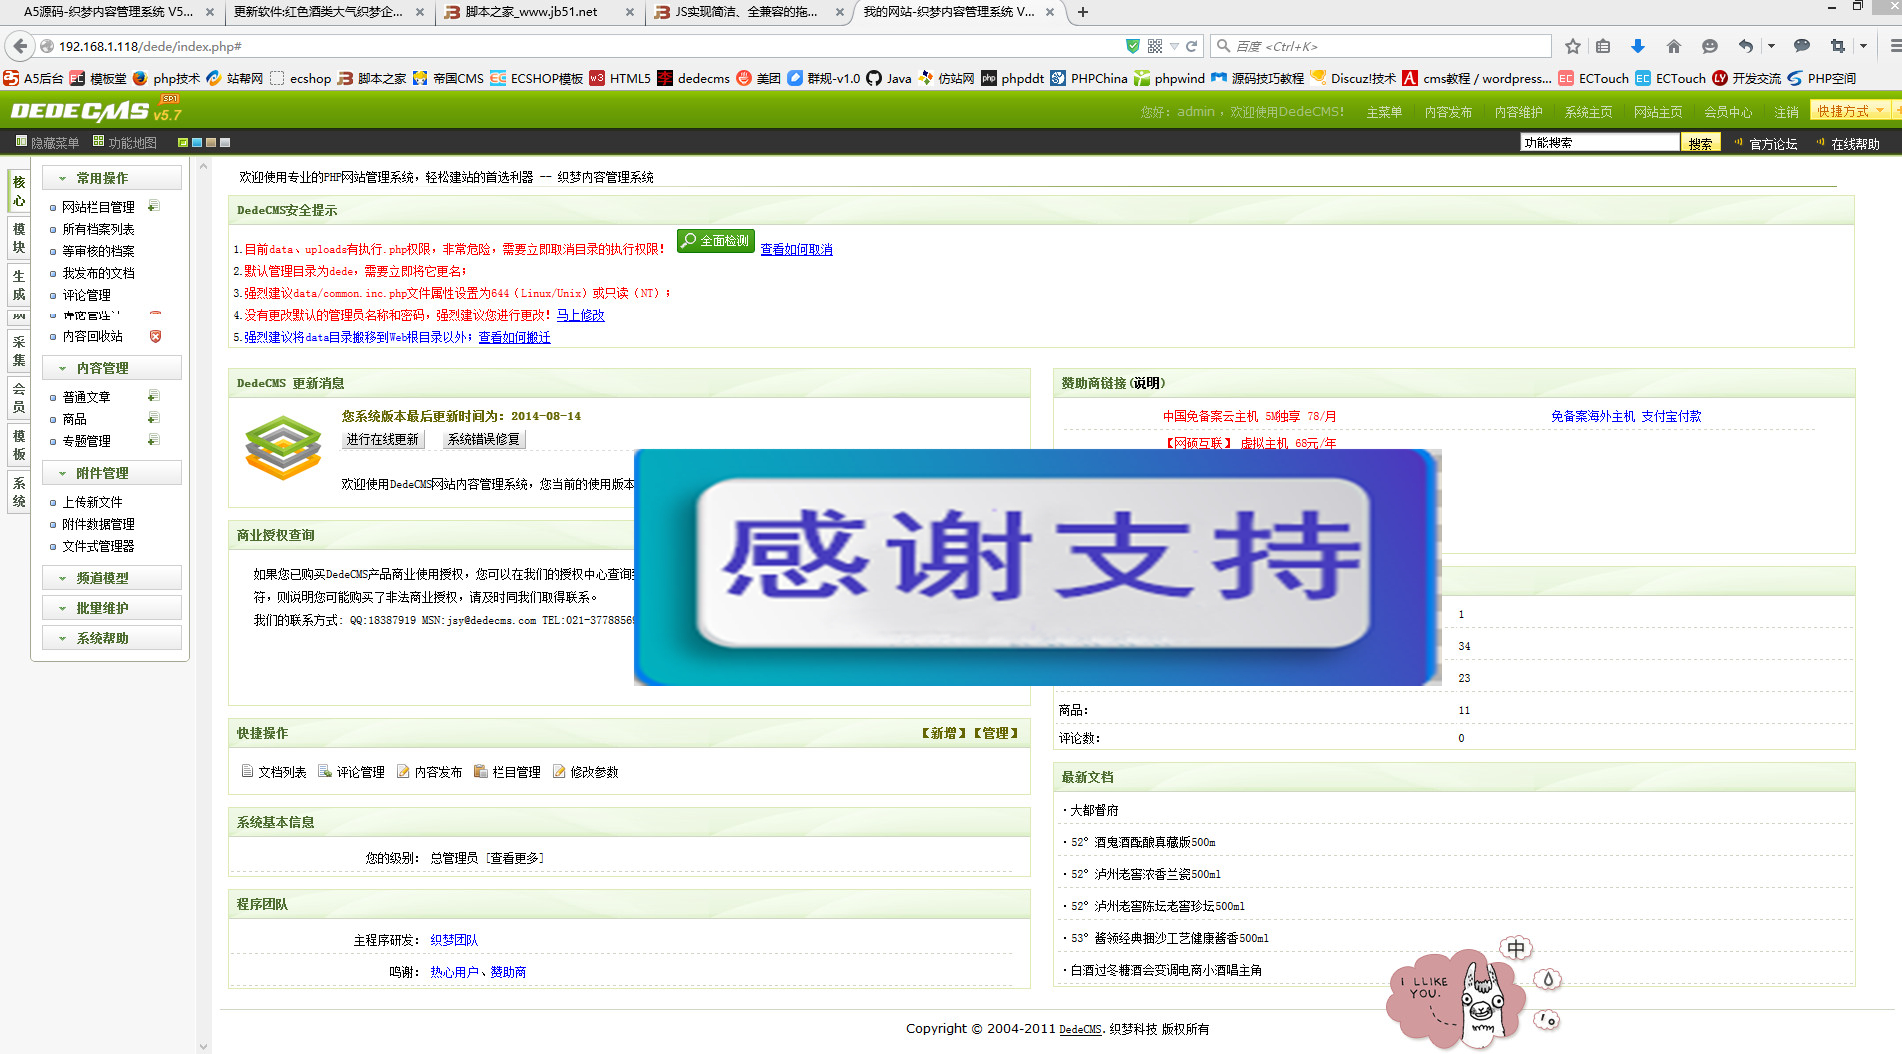Open the 快捷方式 dropdown
1902x1054 pixels.
click(1850, 111)
